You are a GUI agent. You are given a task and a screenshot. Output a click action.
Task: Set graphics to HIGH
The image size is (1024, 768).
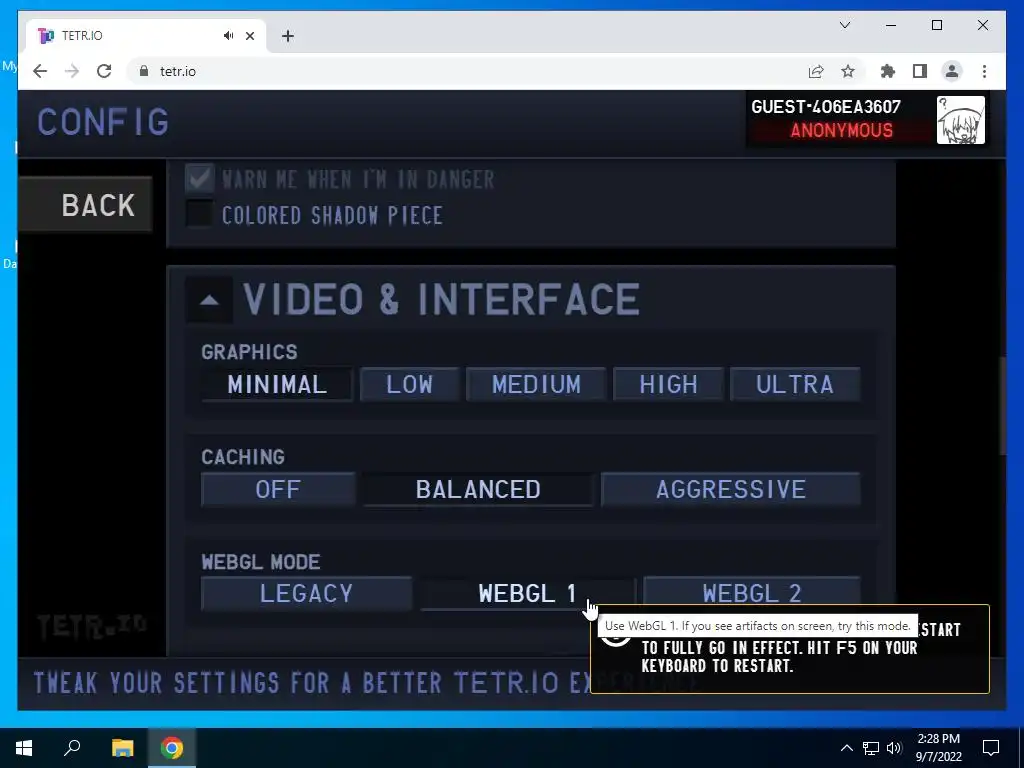coord(668,384)
